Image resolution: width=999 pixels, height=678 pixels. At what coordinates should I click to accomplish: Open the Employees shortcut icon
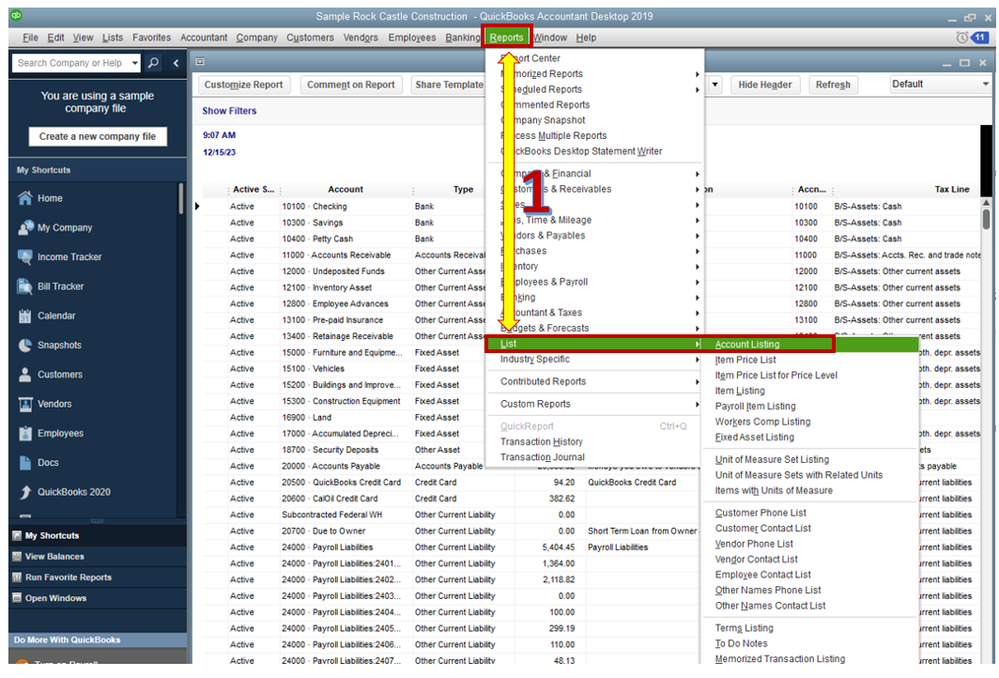25,433
